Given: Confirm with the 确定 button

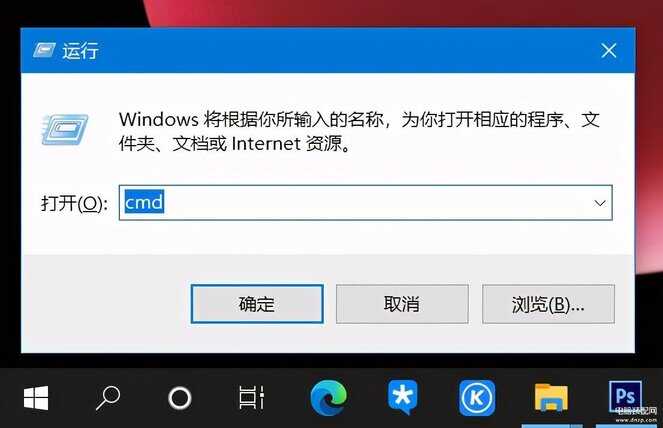Looking at the screenshot, I should pyautogui.click(x=257, y=304).
